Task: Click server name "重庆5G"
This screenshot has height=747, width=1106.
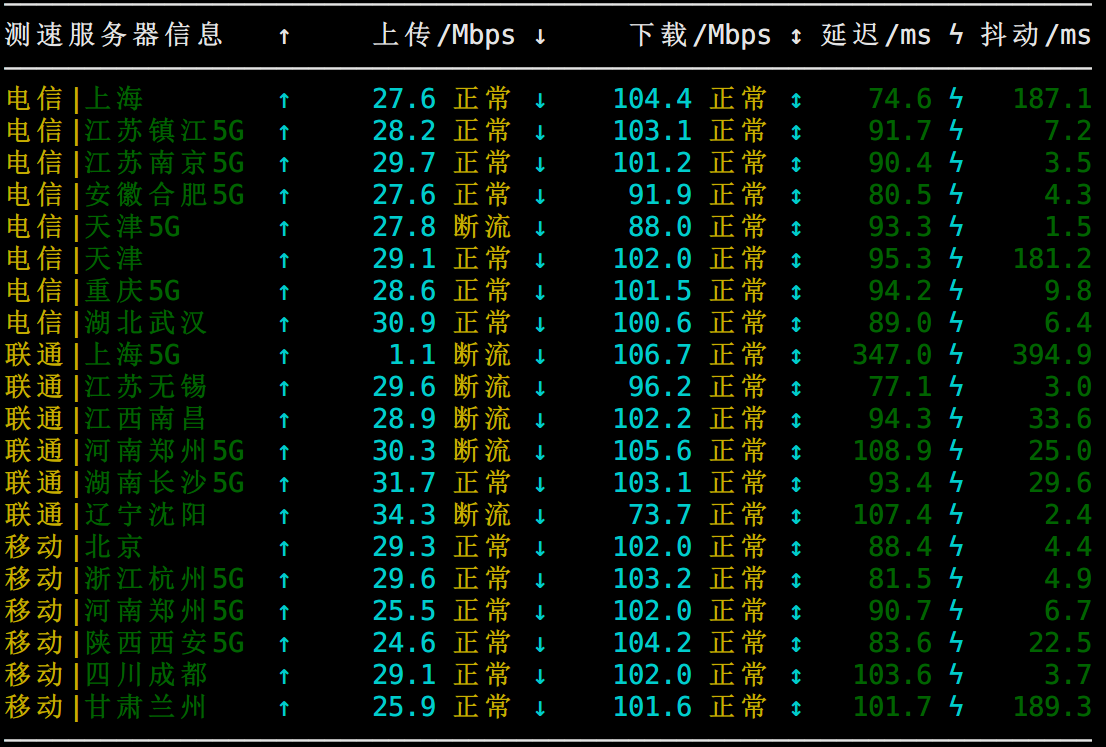Action: 133,291
